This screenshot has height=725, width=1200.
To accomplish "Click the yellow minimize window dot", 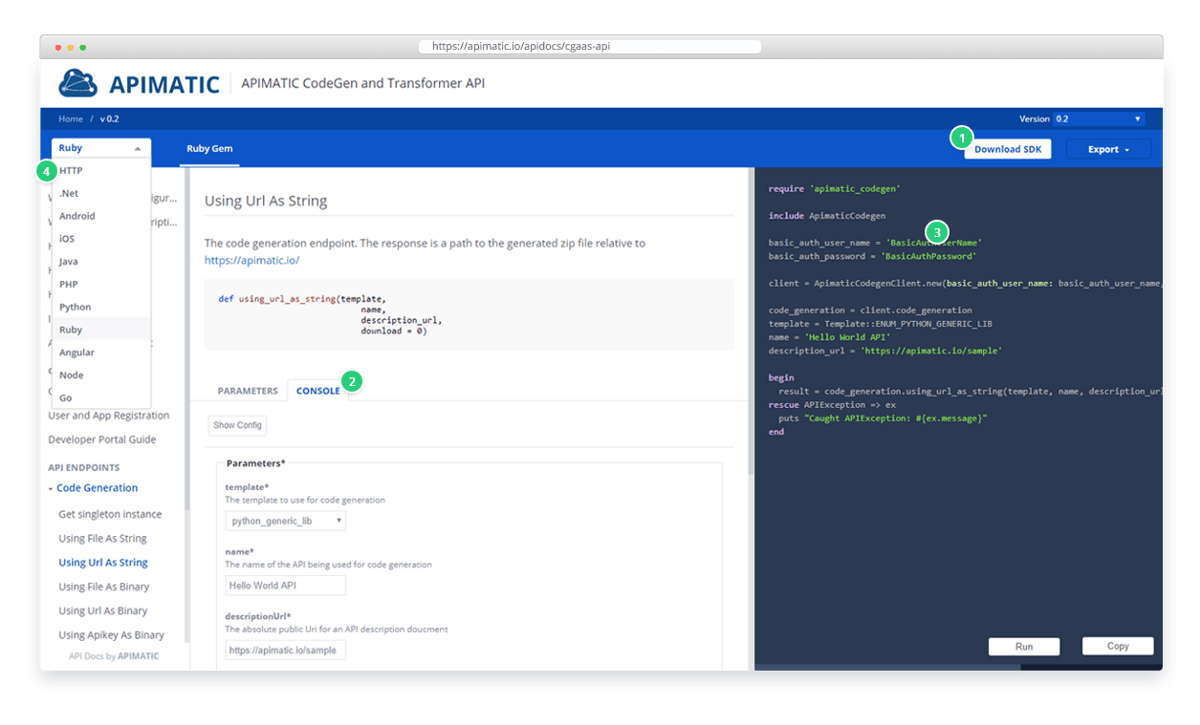I will (70, 47).
